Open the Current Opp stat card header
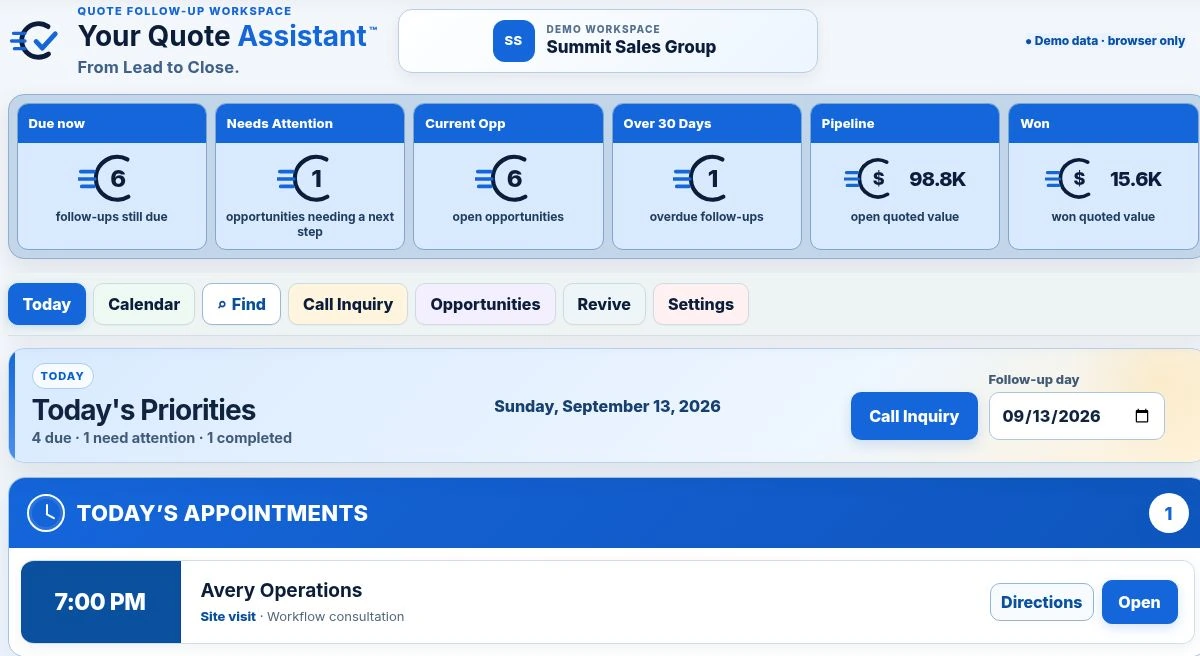The height and width of the screenshot is (656, 1200). pyautogui.click(x=508, y=124)
